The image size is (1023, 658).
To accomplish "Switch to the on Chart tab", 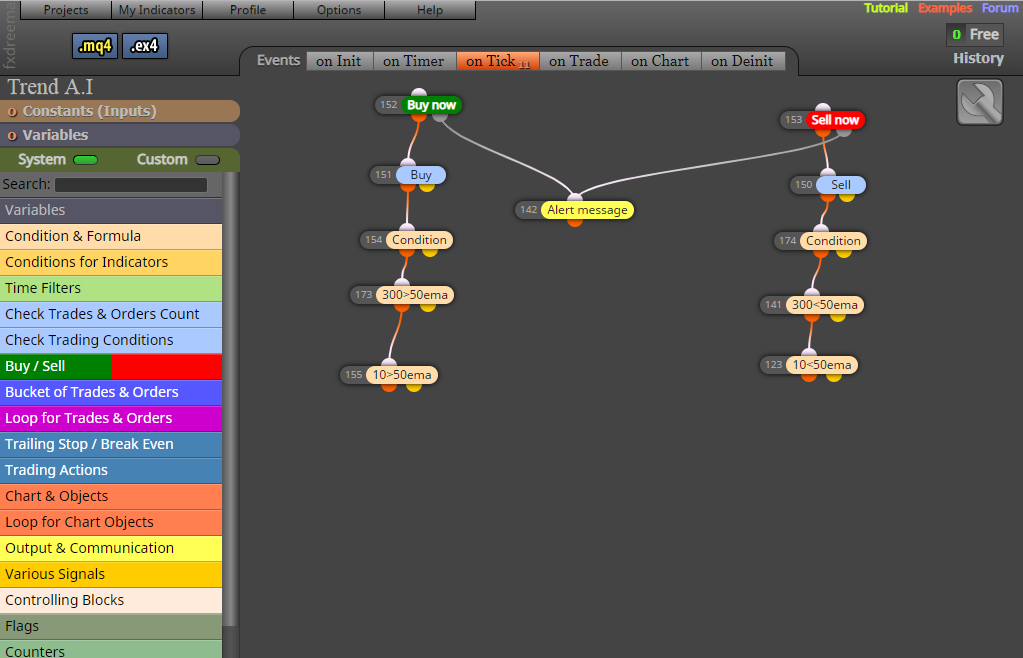I will [660, 61].
